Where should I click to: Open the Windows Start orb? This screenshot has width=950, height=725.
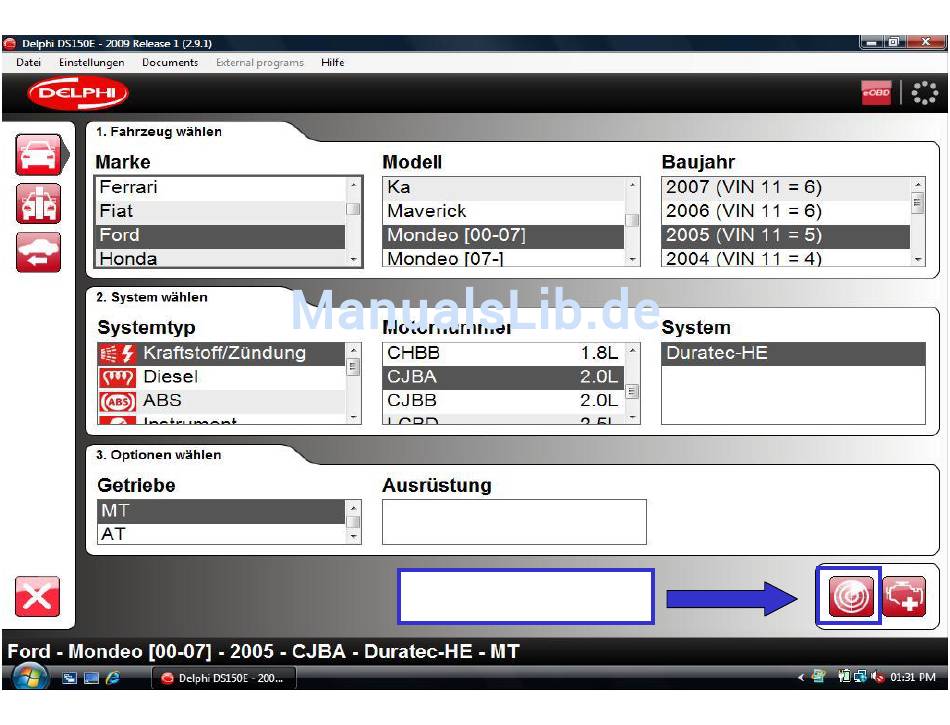click(x=30, y=677)
